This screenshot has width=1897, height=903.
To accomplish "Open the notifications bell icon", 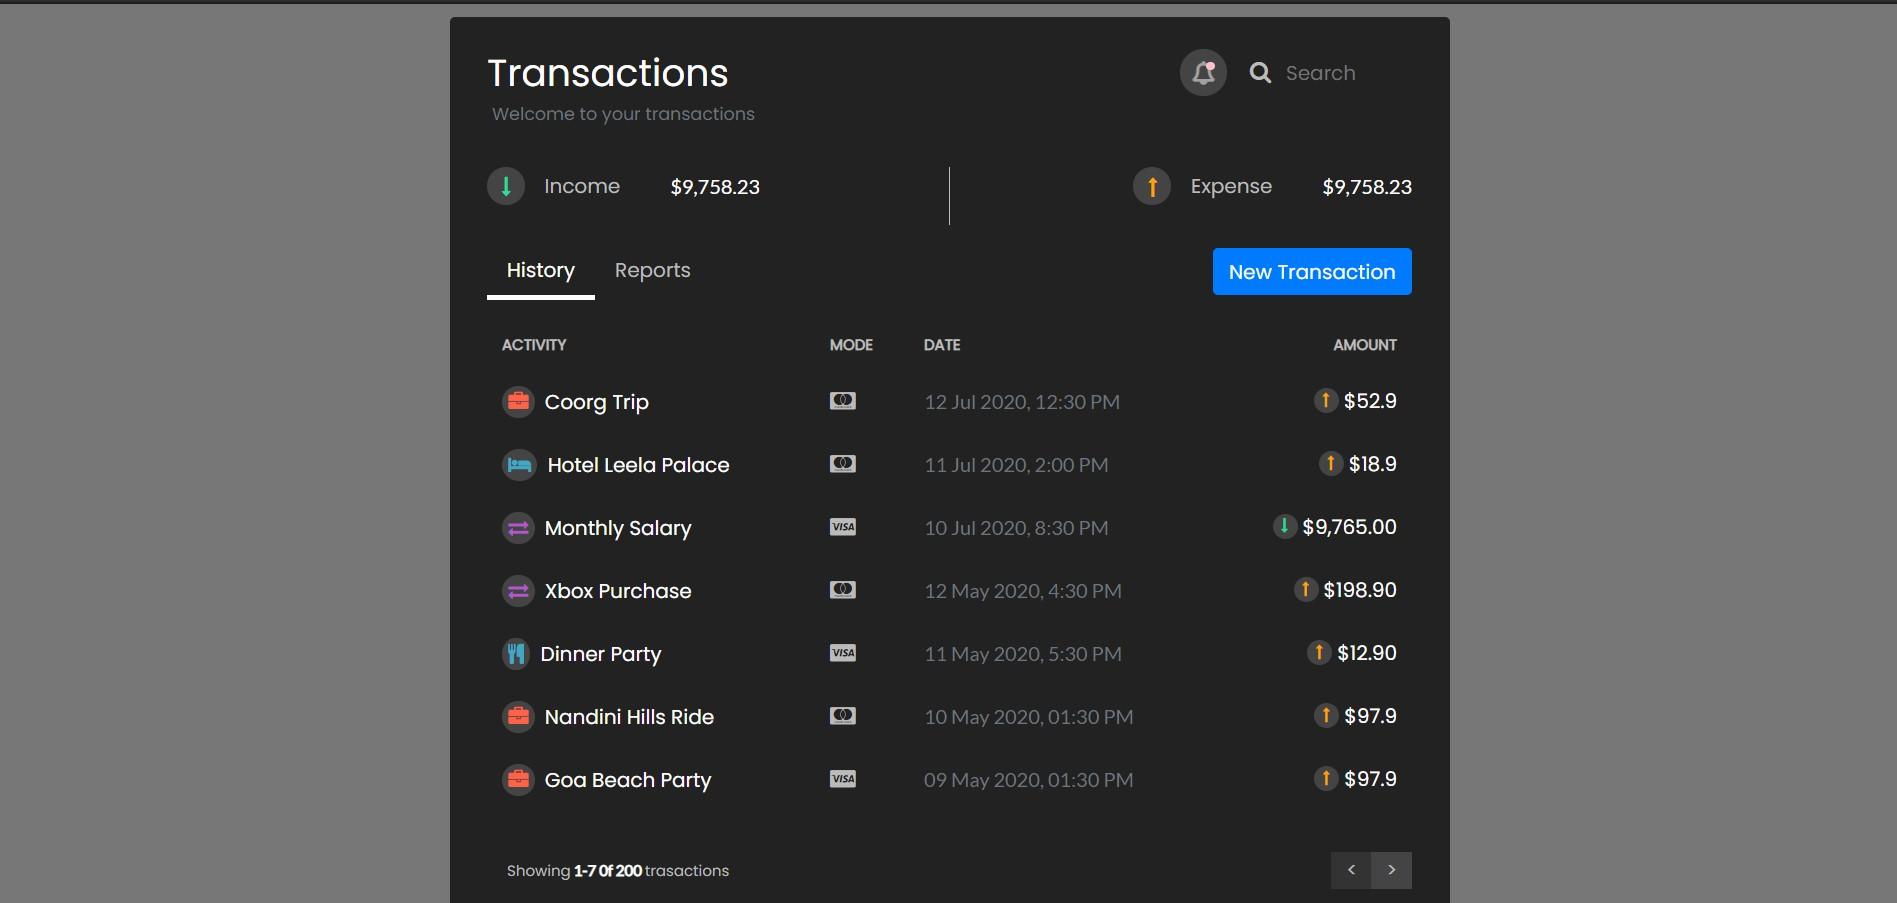I will click(1203, 72).
